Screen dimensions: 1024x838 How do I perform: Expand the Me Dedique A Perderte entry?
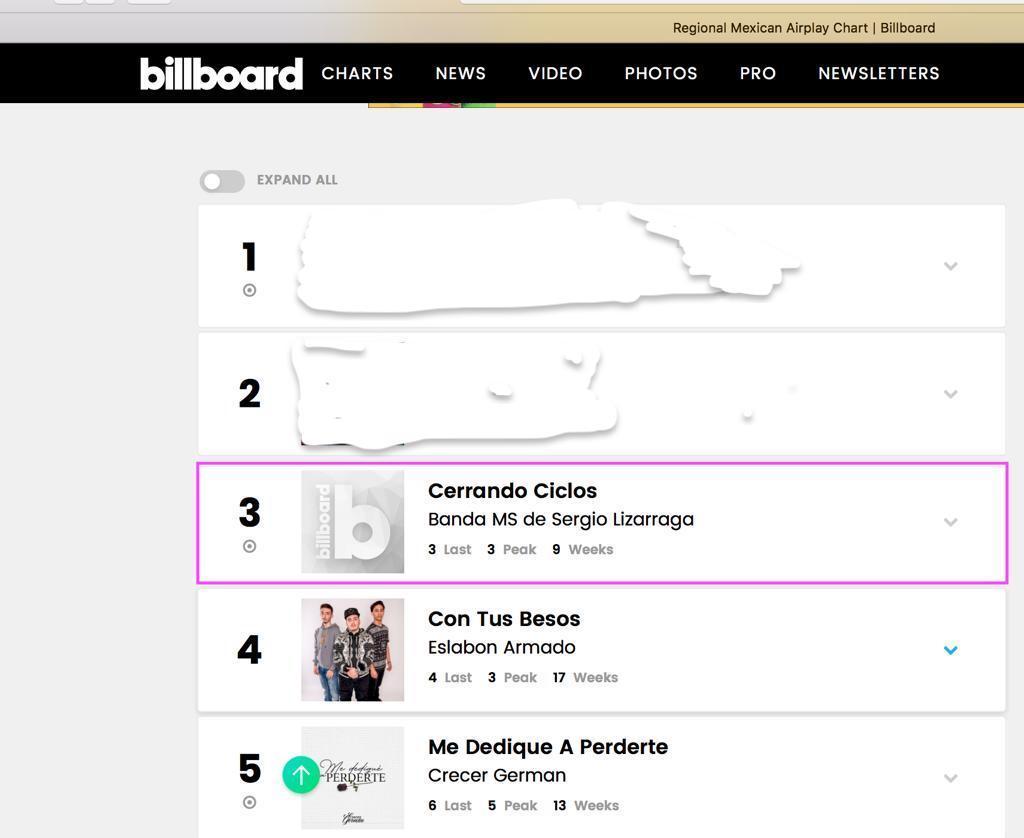(x=950, y=778)
